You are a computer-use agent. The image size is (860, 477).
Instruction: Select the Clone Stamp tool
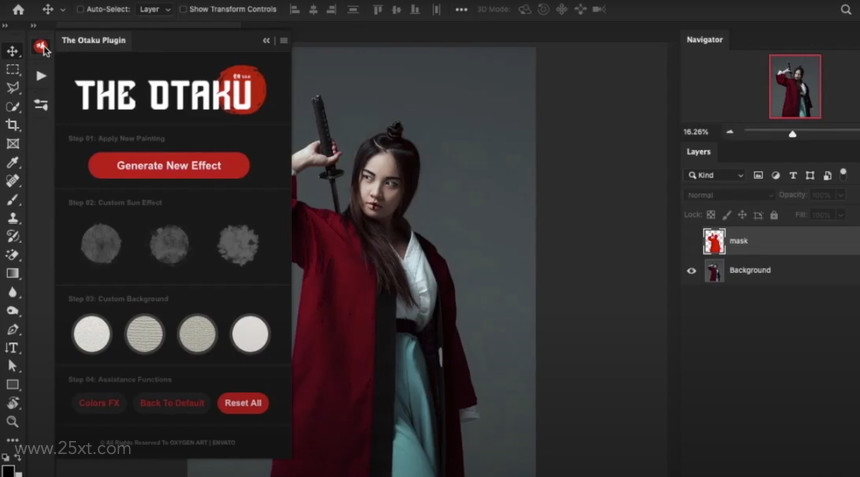12,218
